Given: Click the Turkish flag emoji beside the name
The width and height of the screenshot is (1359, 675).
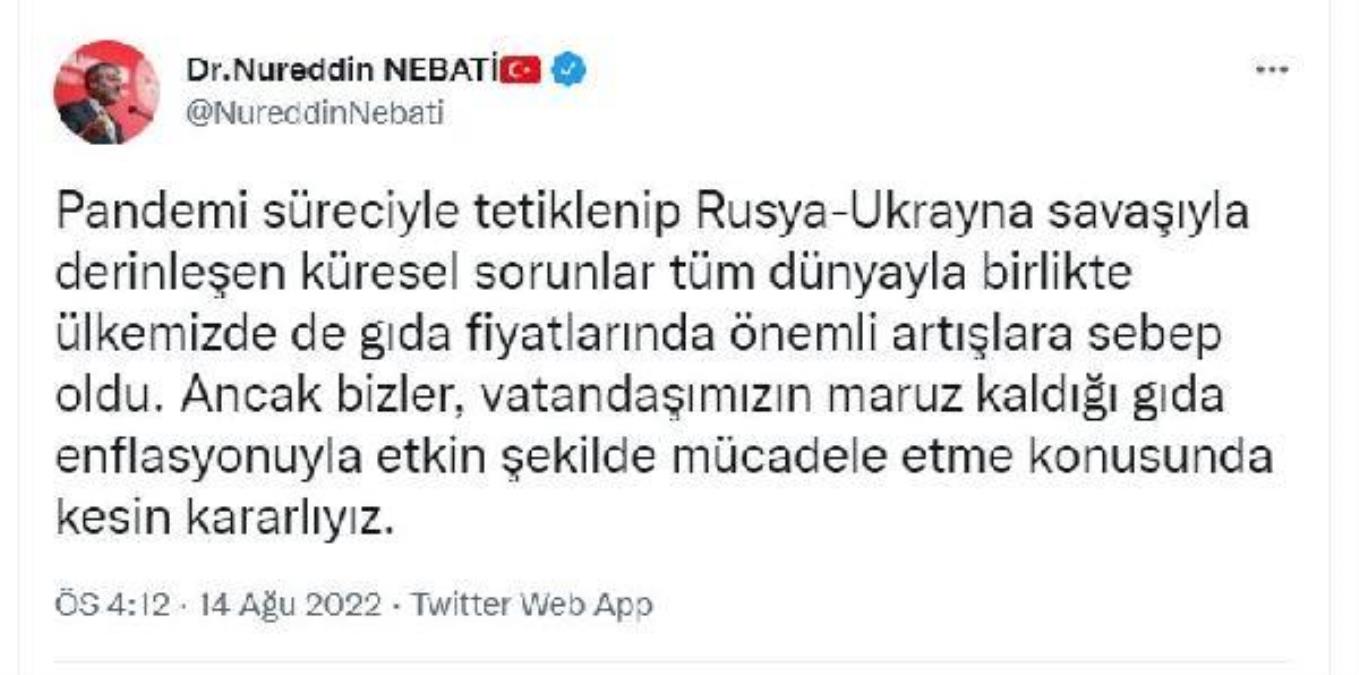Looking at the screenshot, I should coord(520,71).
